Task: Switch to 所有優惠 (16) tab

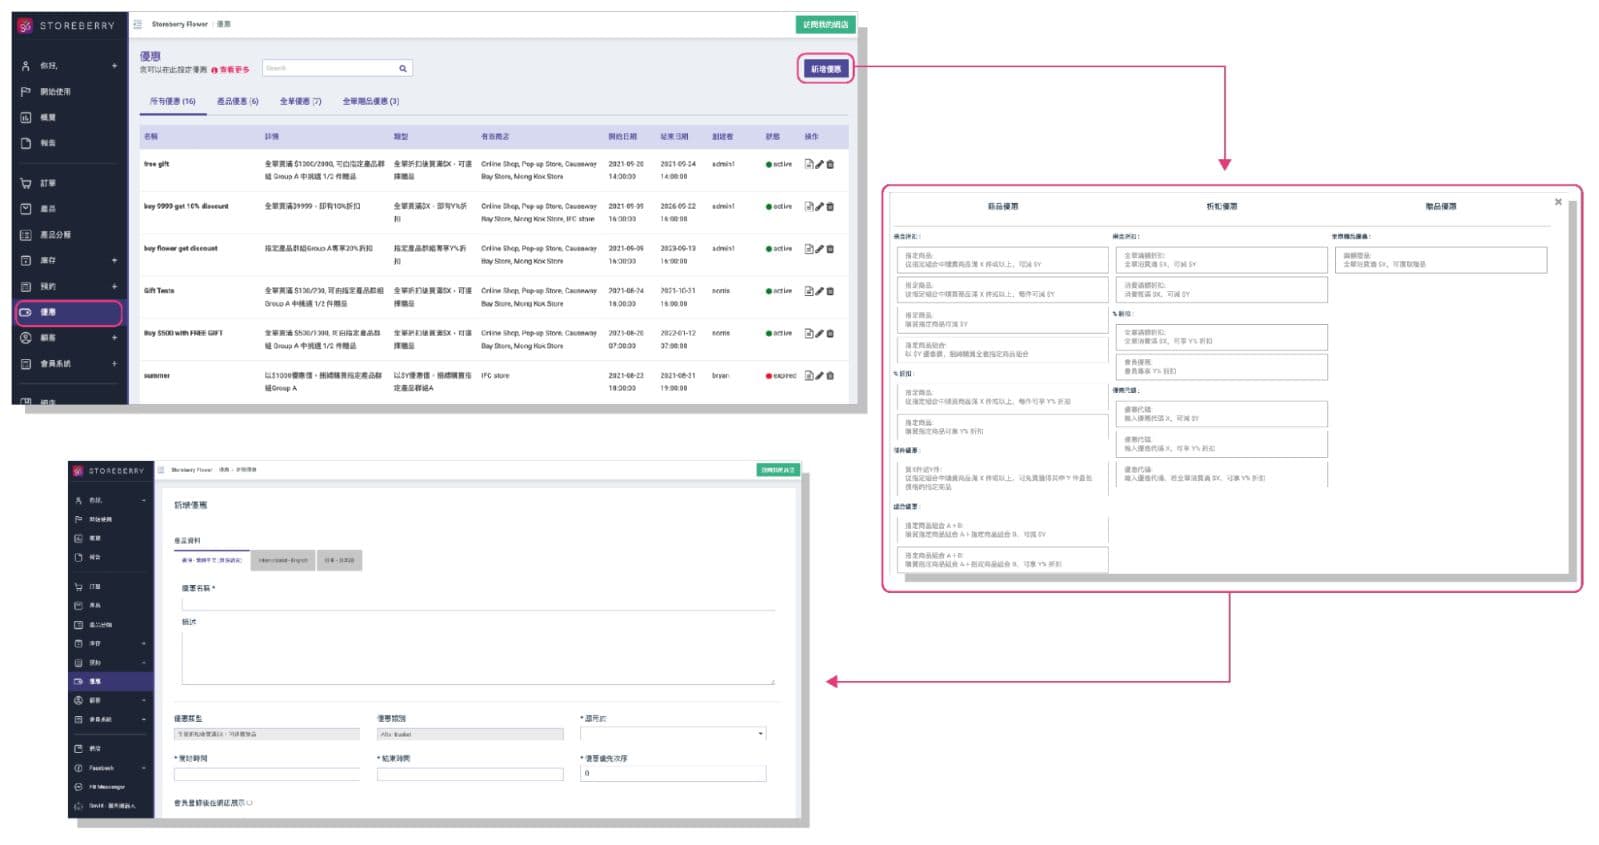Action: [173, 101]
